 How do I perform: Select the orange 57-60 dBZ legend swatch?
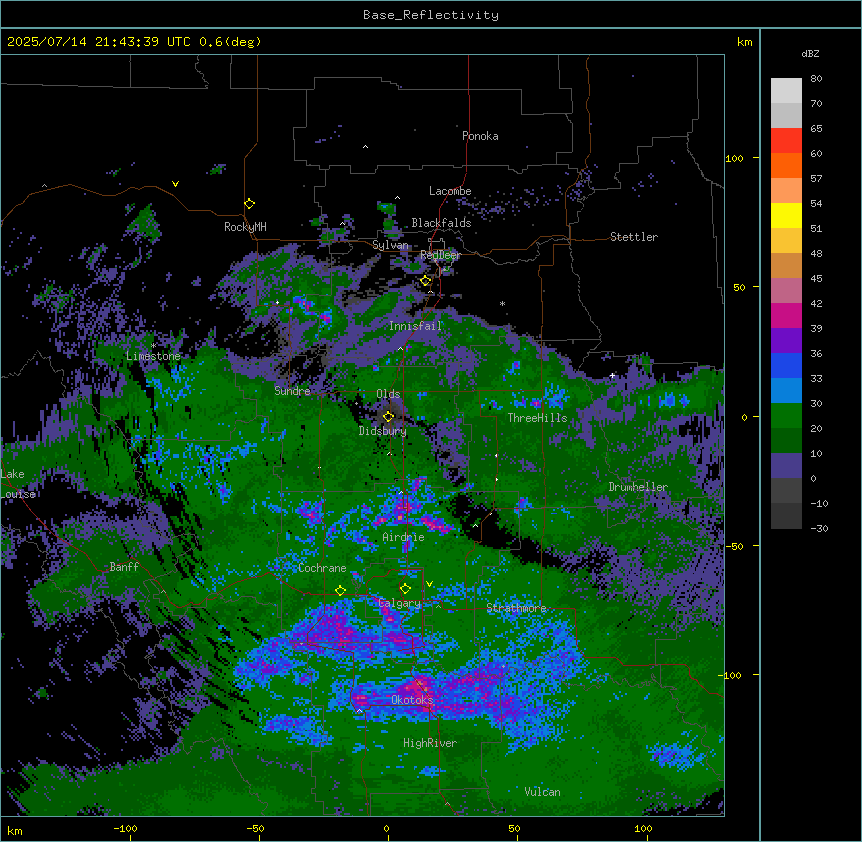786,165
